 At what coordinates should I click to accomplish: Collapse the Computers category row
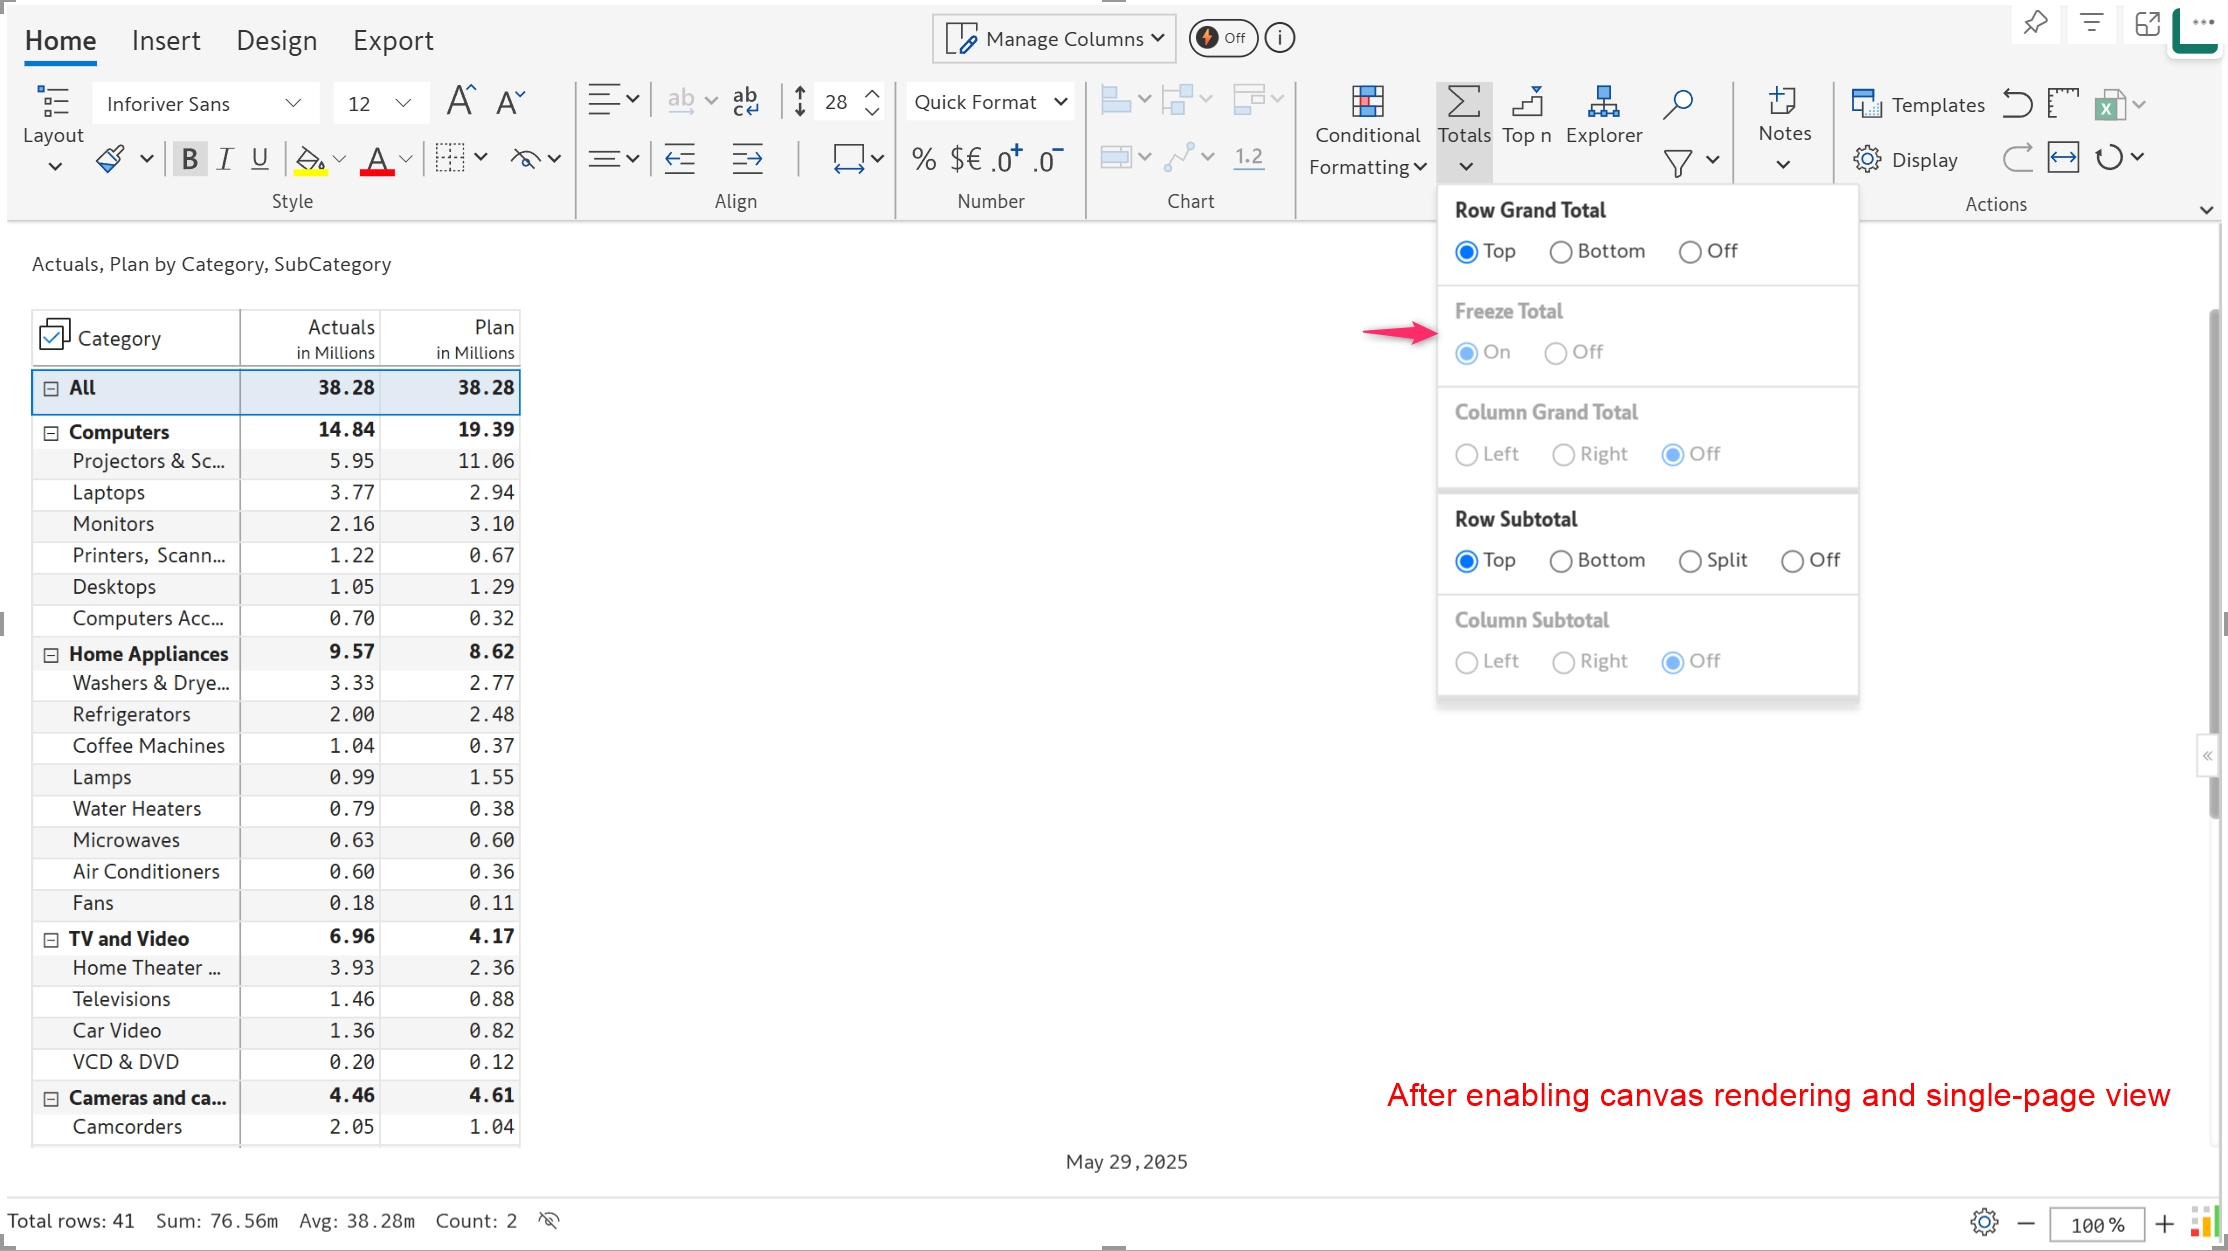pos(51,433)
